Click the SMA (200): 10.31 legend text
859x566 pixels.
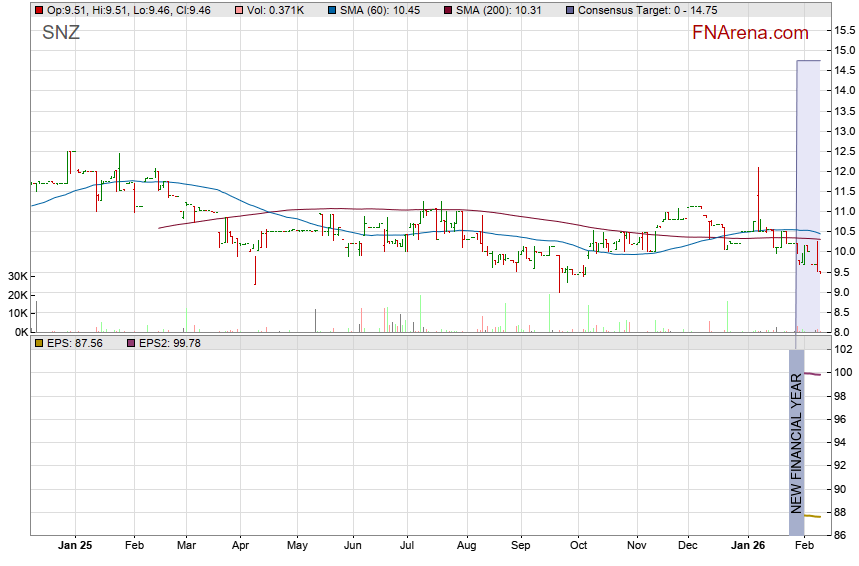499,10
